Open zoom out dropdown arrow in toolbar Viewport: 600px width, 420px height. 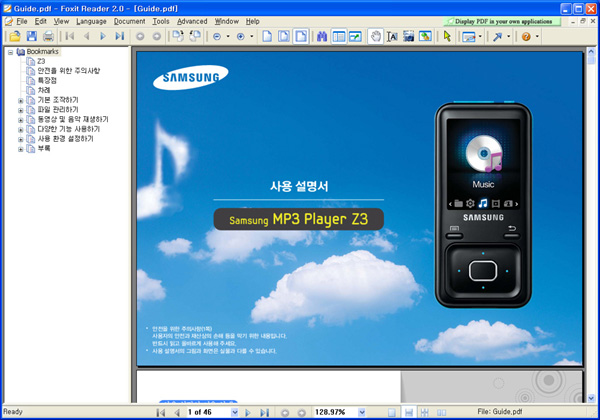coord(228,36)
